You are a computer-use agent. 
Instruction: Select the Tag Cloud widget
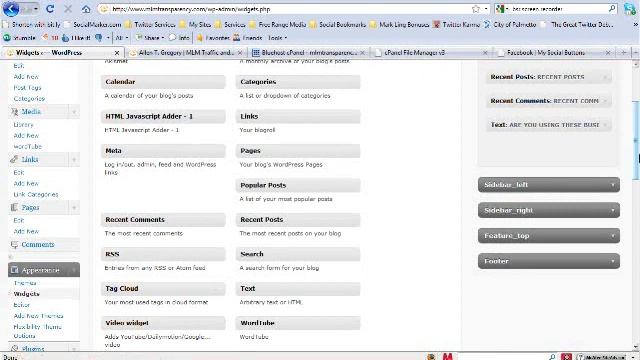coord(163,289)
